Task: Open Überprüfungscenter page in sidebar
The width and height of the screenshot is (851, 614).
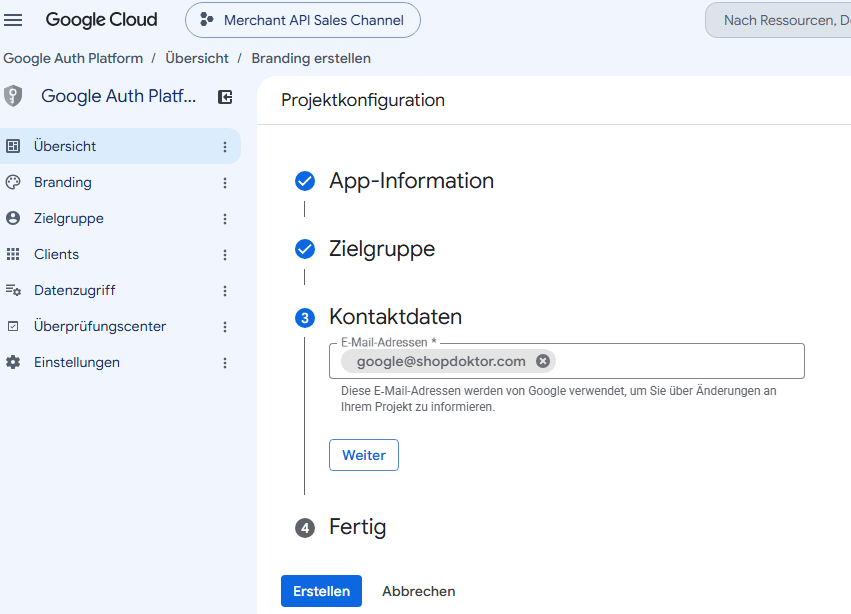Action: coord(120,326)
